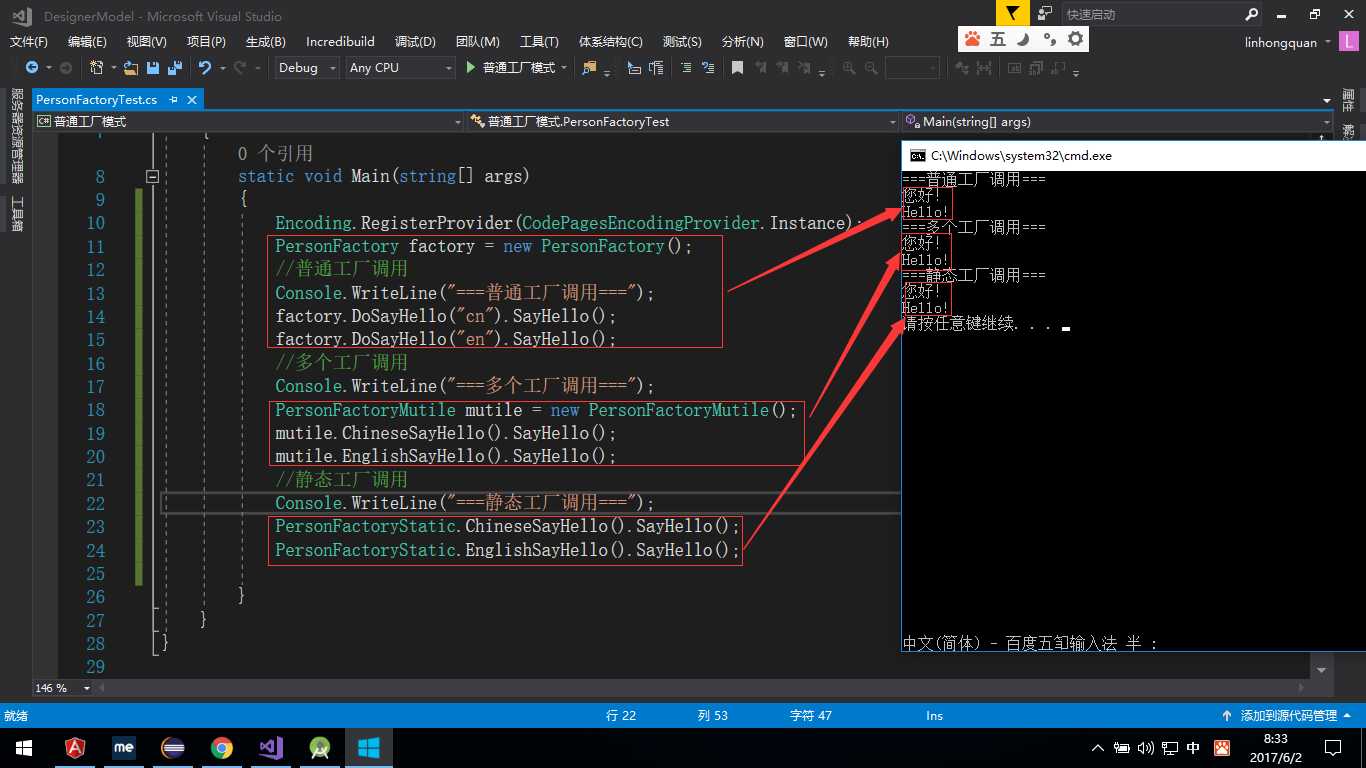
Task: Click the Windows Start button
Action: (24, 748)
